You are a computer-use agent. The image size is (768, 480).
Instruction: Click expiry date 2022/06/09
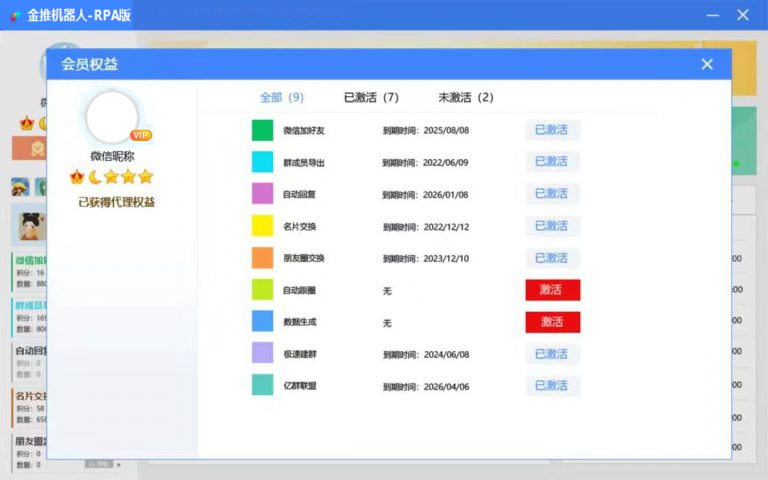[x=446, y=163]
